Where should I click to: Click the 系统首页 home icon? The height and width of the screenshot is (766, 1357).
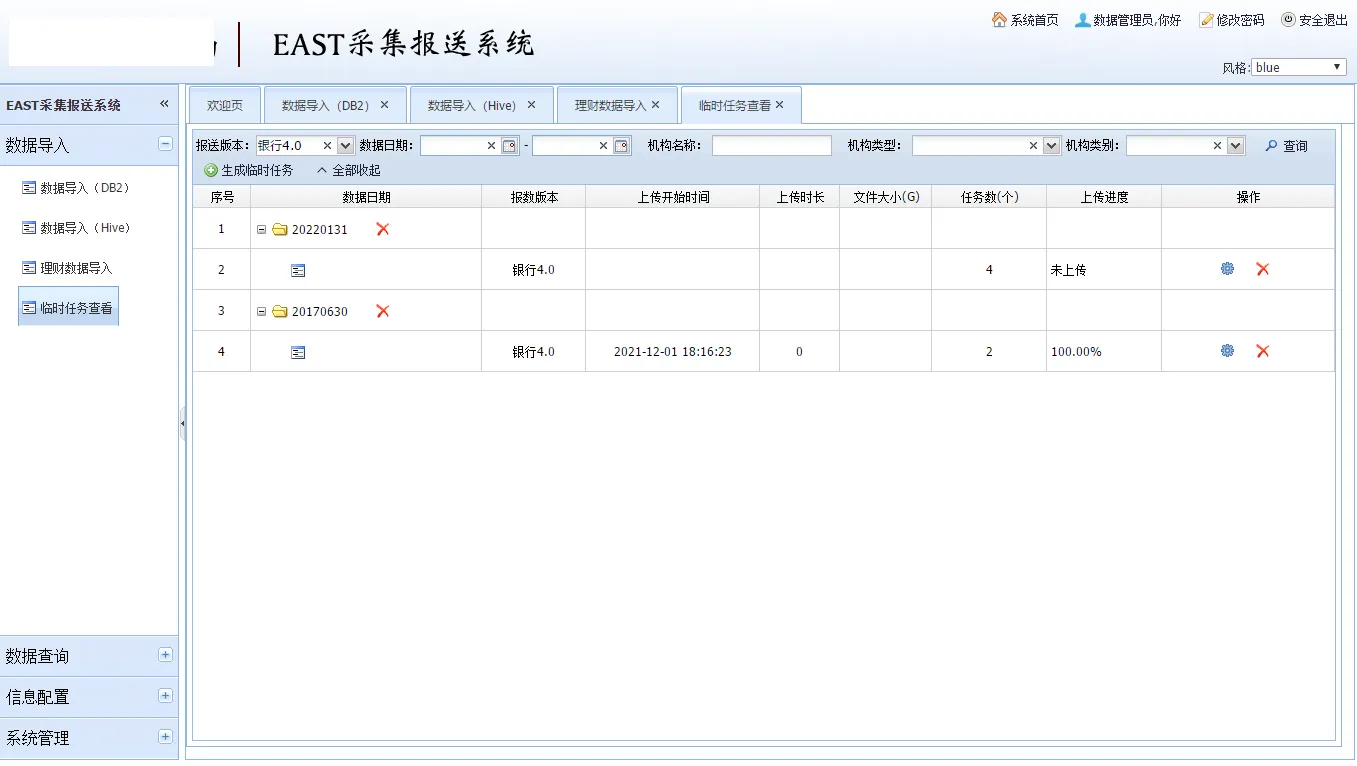[x=999, y=20]
